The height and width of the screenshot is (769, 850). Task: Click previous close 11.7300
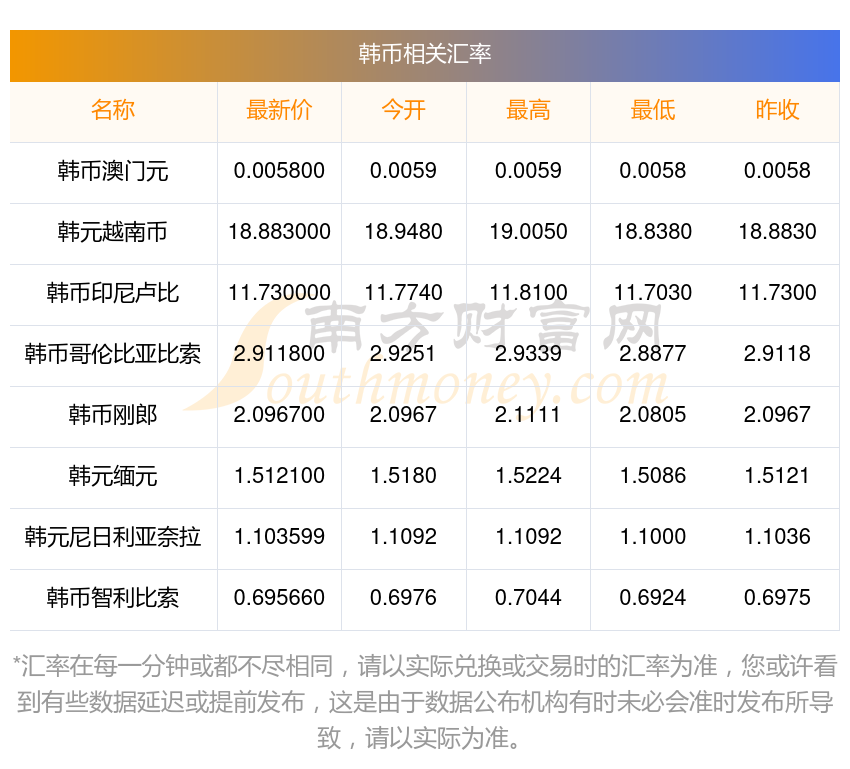tap(777, 293)
